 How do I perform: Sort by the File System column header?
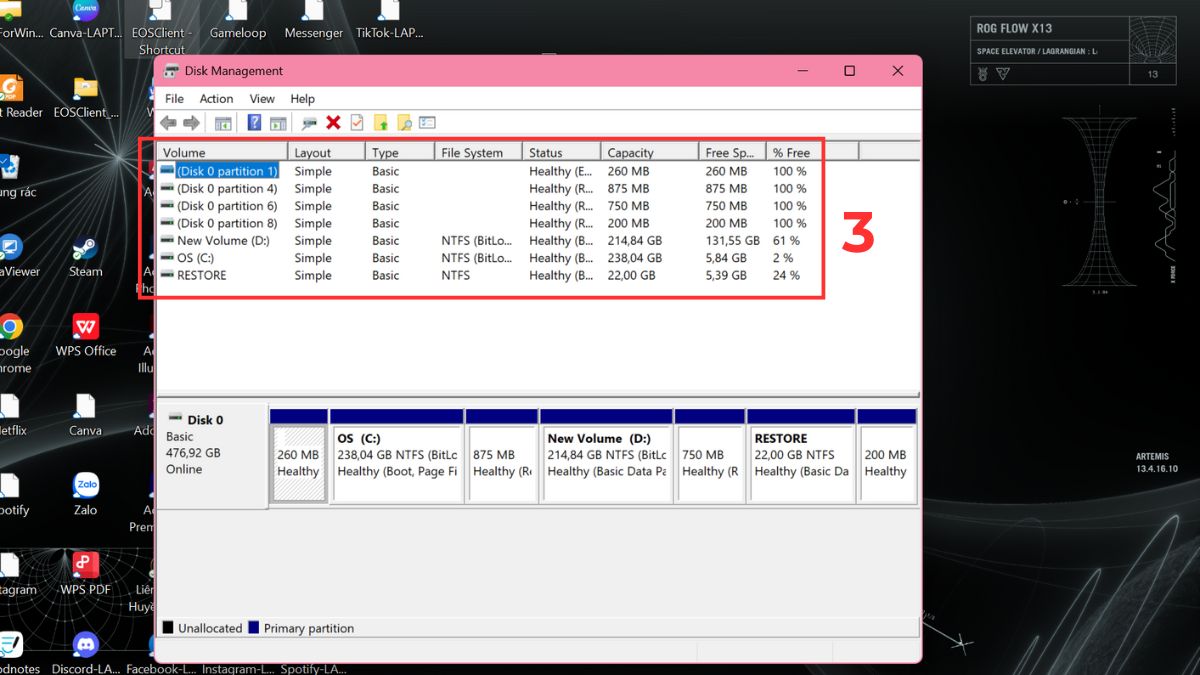[472, 153]
